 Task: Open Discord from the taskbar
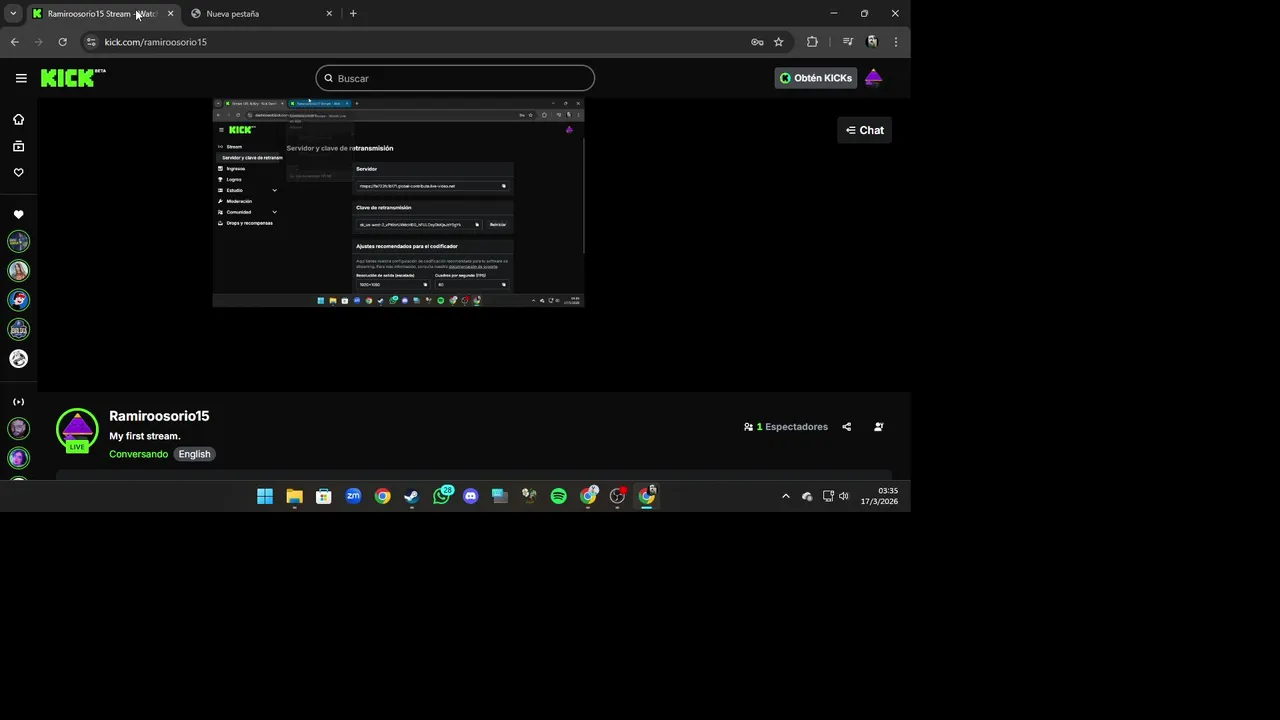[471, 496]
